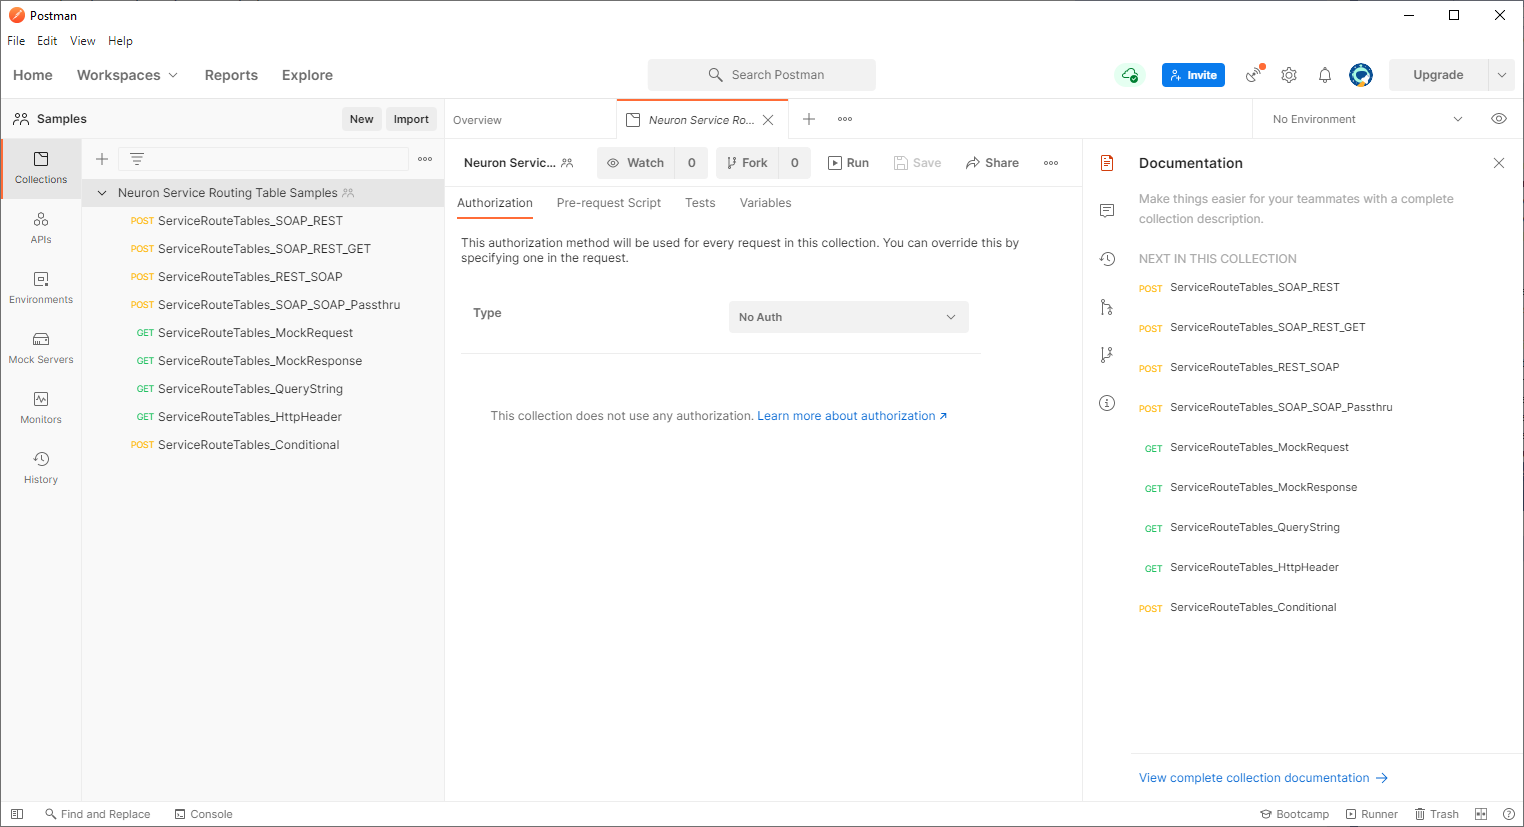
Task: Open the No Environment selector
Action: [x=1367, y=119]
